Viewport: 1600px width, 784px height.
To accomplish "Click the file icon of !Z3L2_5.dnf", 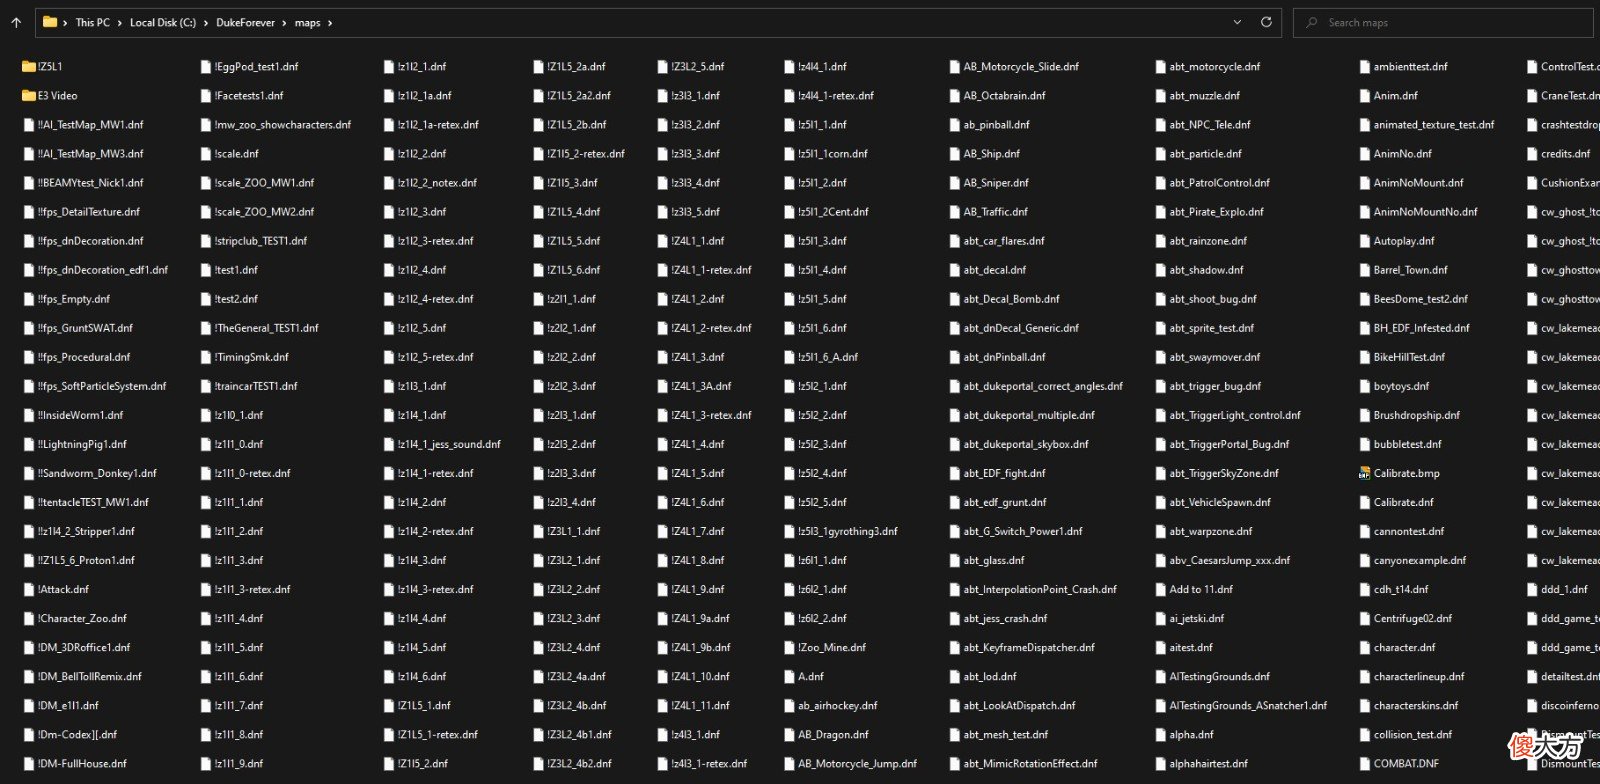I will 663,67.
